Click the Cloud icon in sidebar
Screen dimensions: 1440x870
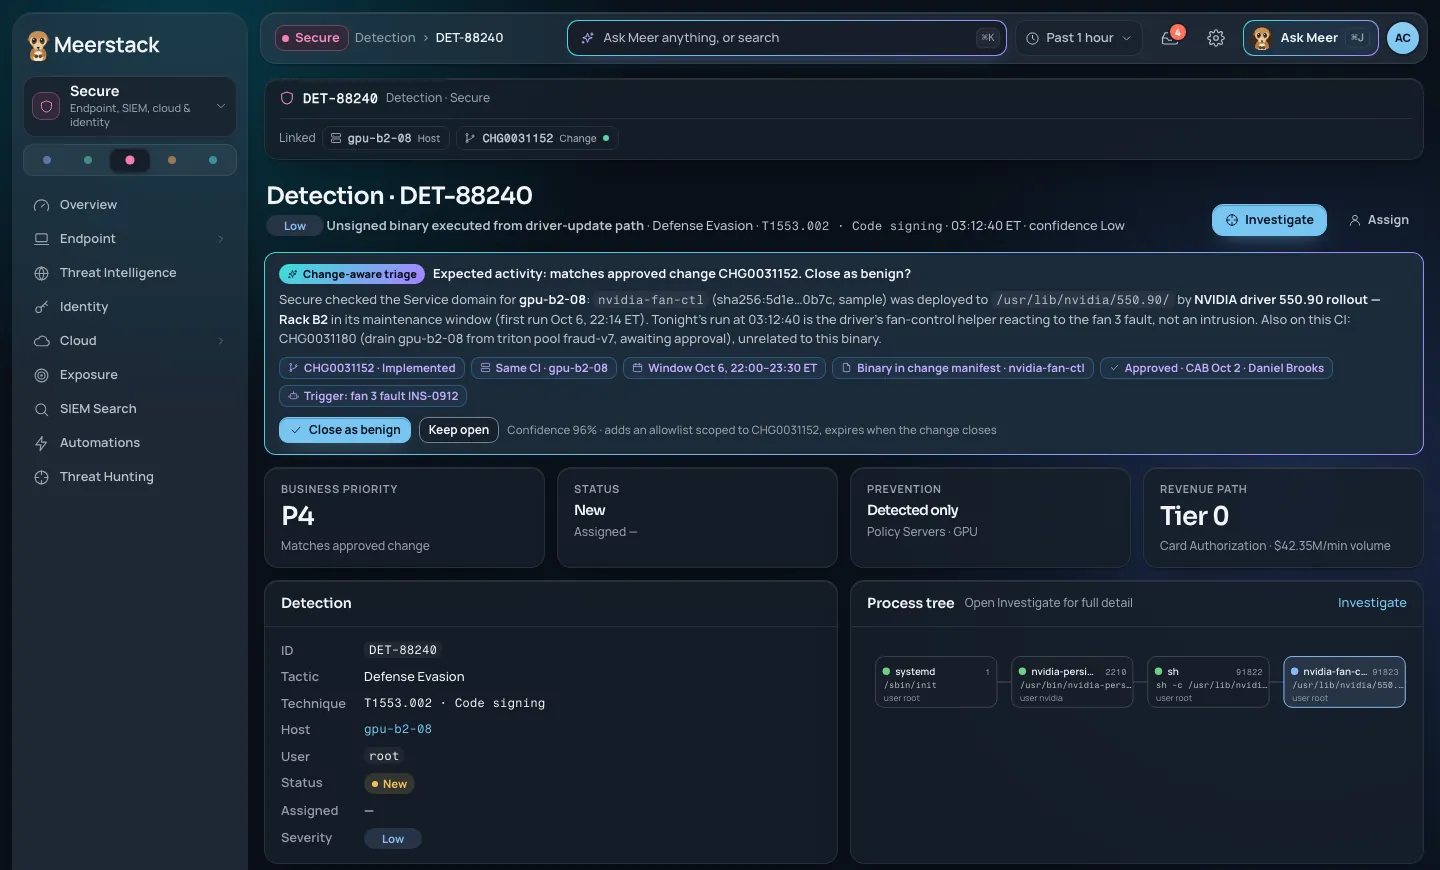pos(42,341)
